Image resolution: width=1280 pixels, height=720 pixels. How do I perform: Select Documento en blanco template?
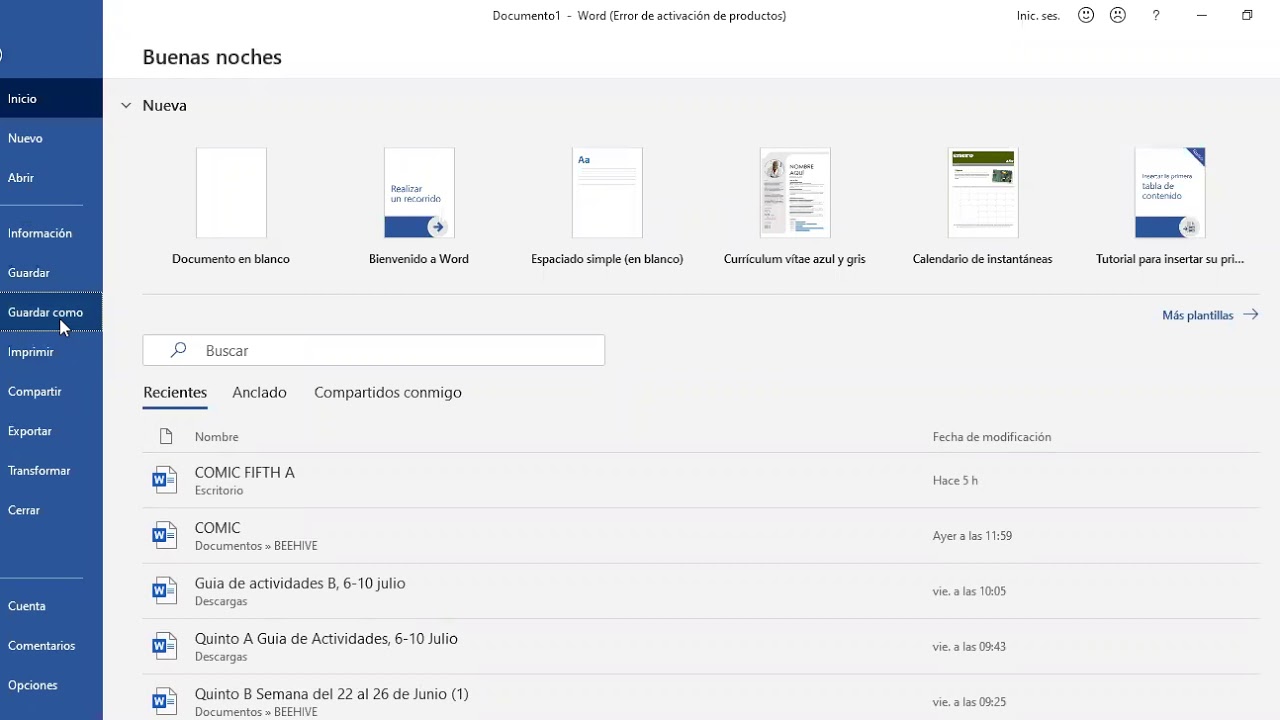pyautogui.click(x=231, y=207)
